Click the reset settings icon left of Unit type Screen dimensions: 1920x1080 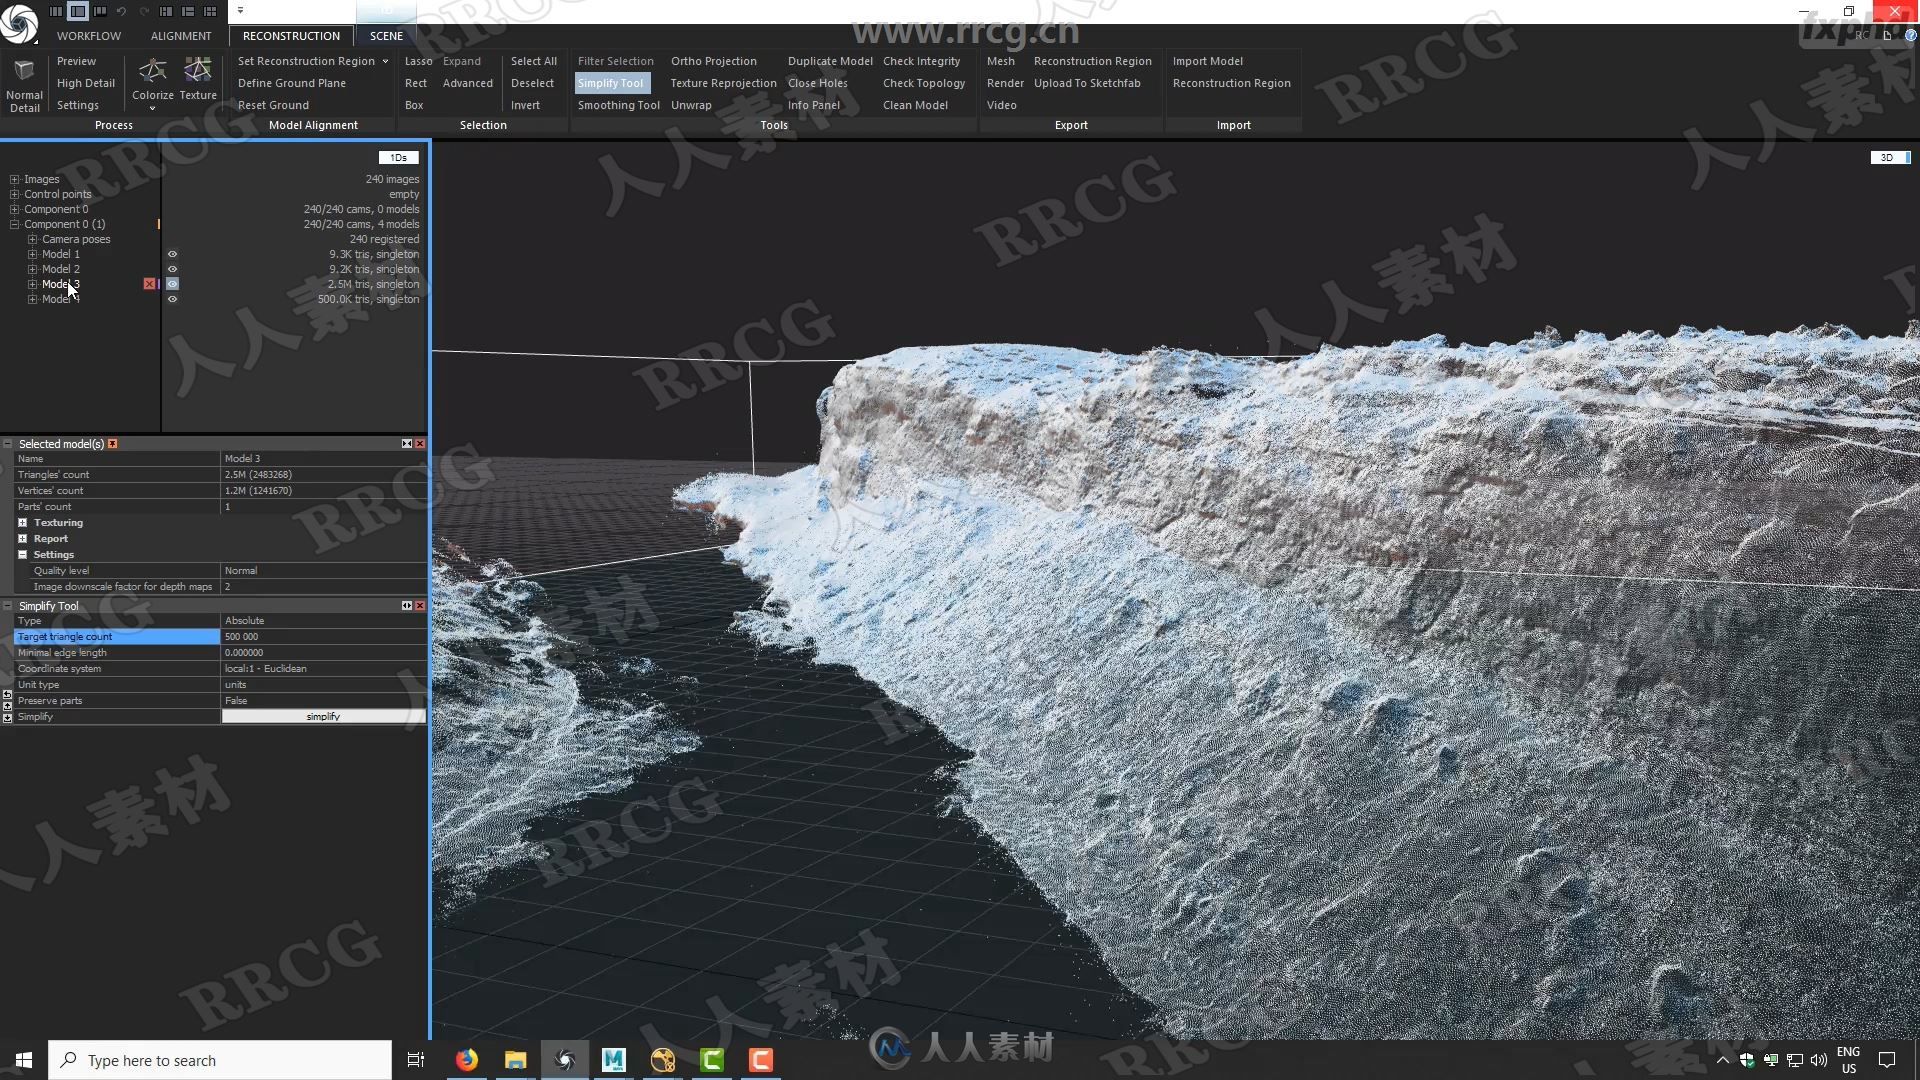7,693
